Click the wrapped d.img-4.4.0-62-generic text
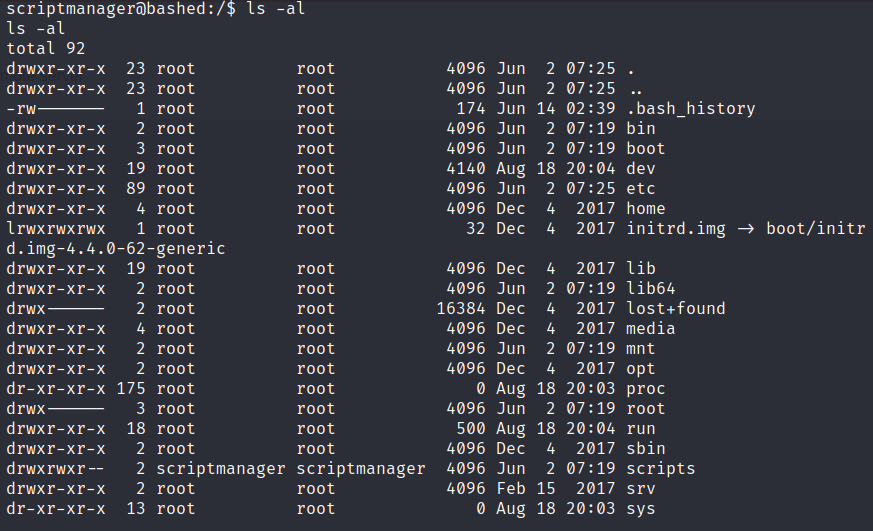This screenshot has width=873, height=531. tap(116, 249)
